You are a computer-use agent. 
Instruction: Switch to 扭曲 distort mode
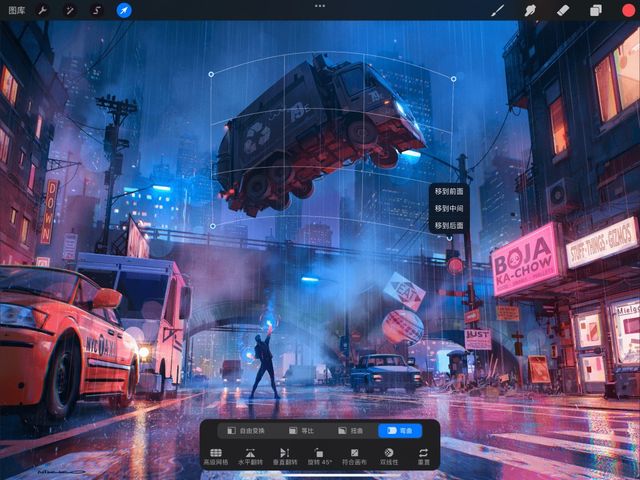[x=351, y=430]
